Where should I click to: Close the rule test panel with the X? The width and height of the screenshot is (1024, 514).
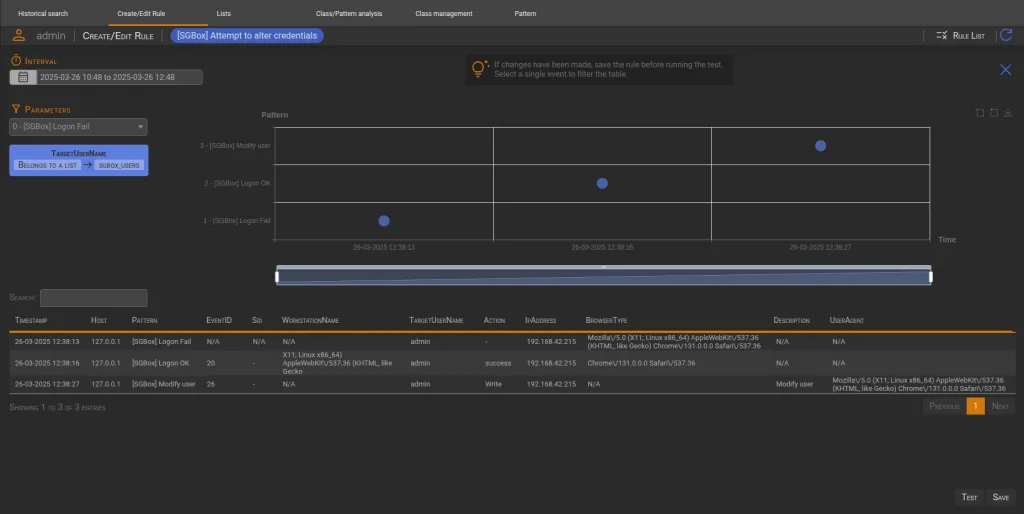pyautogui.click(x=1006, y=69)
